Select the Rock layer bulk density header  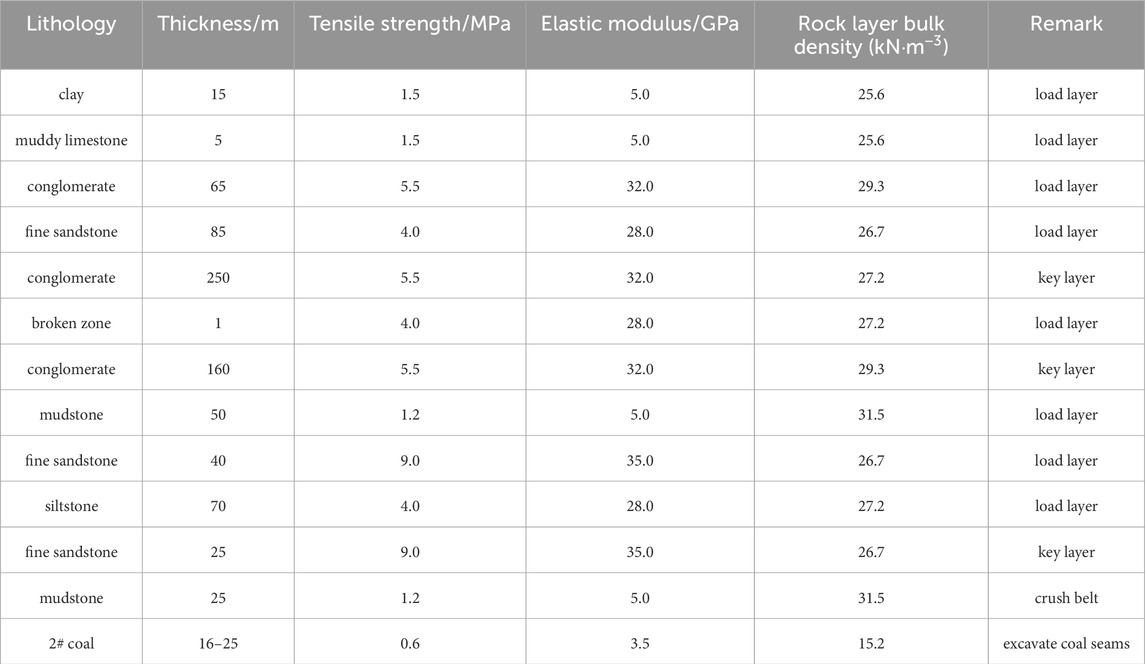click(871, 34)
